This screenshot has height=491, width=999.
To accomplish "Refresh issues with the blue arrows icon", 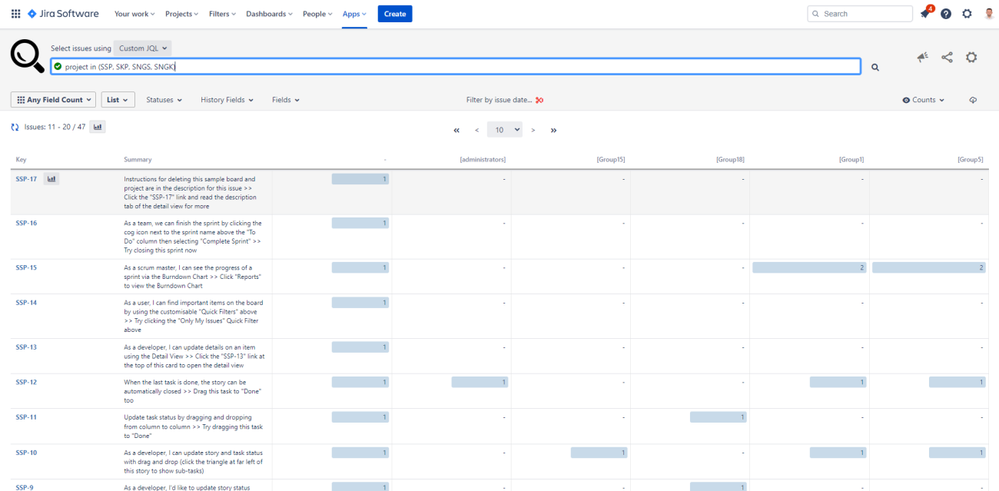I will point(15,127).
